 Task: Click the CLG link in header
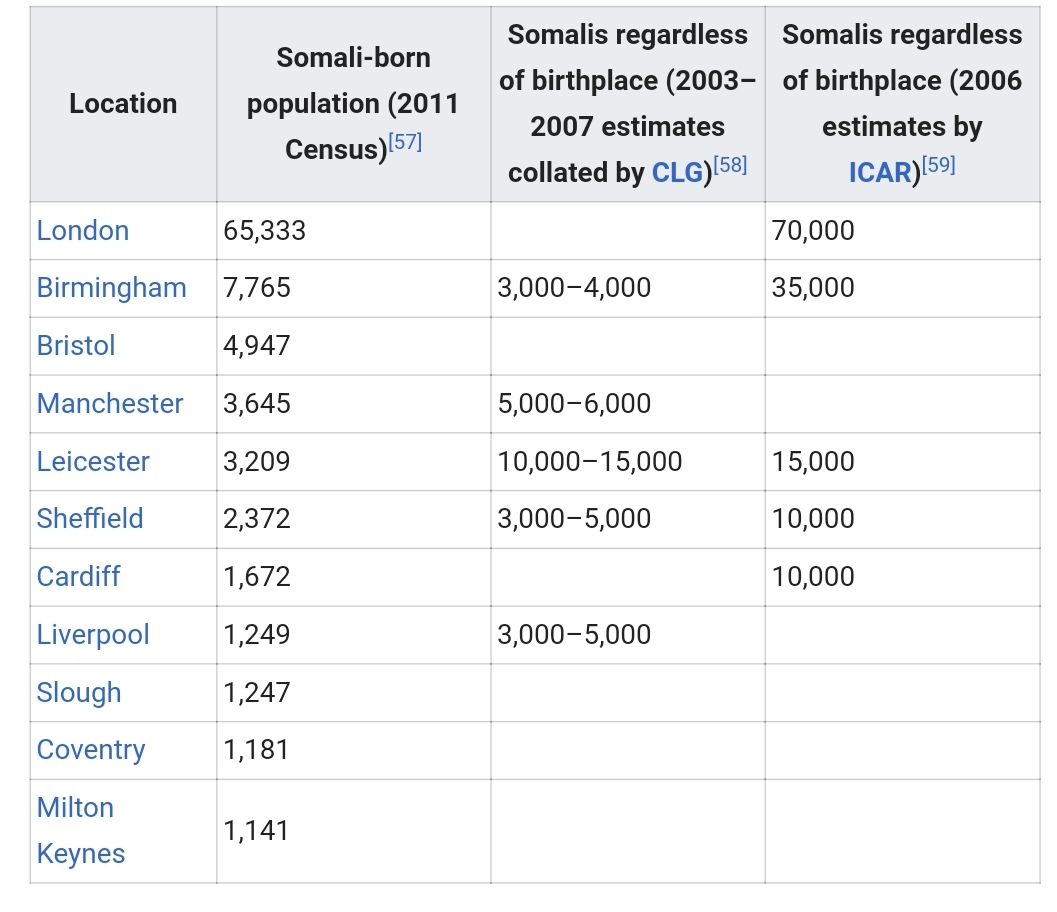point(680,173)
